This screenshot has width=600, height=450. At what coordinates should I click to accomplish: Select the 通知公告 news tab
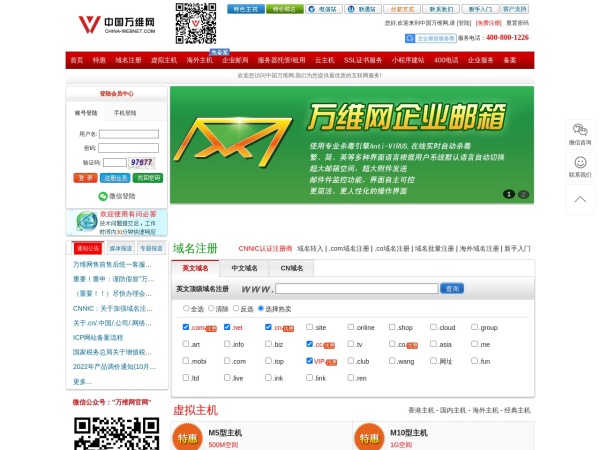[x=88, y=248]
